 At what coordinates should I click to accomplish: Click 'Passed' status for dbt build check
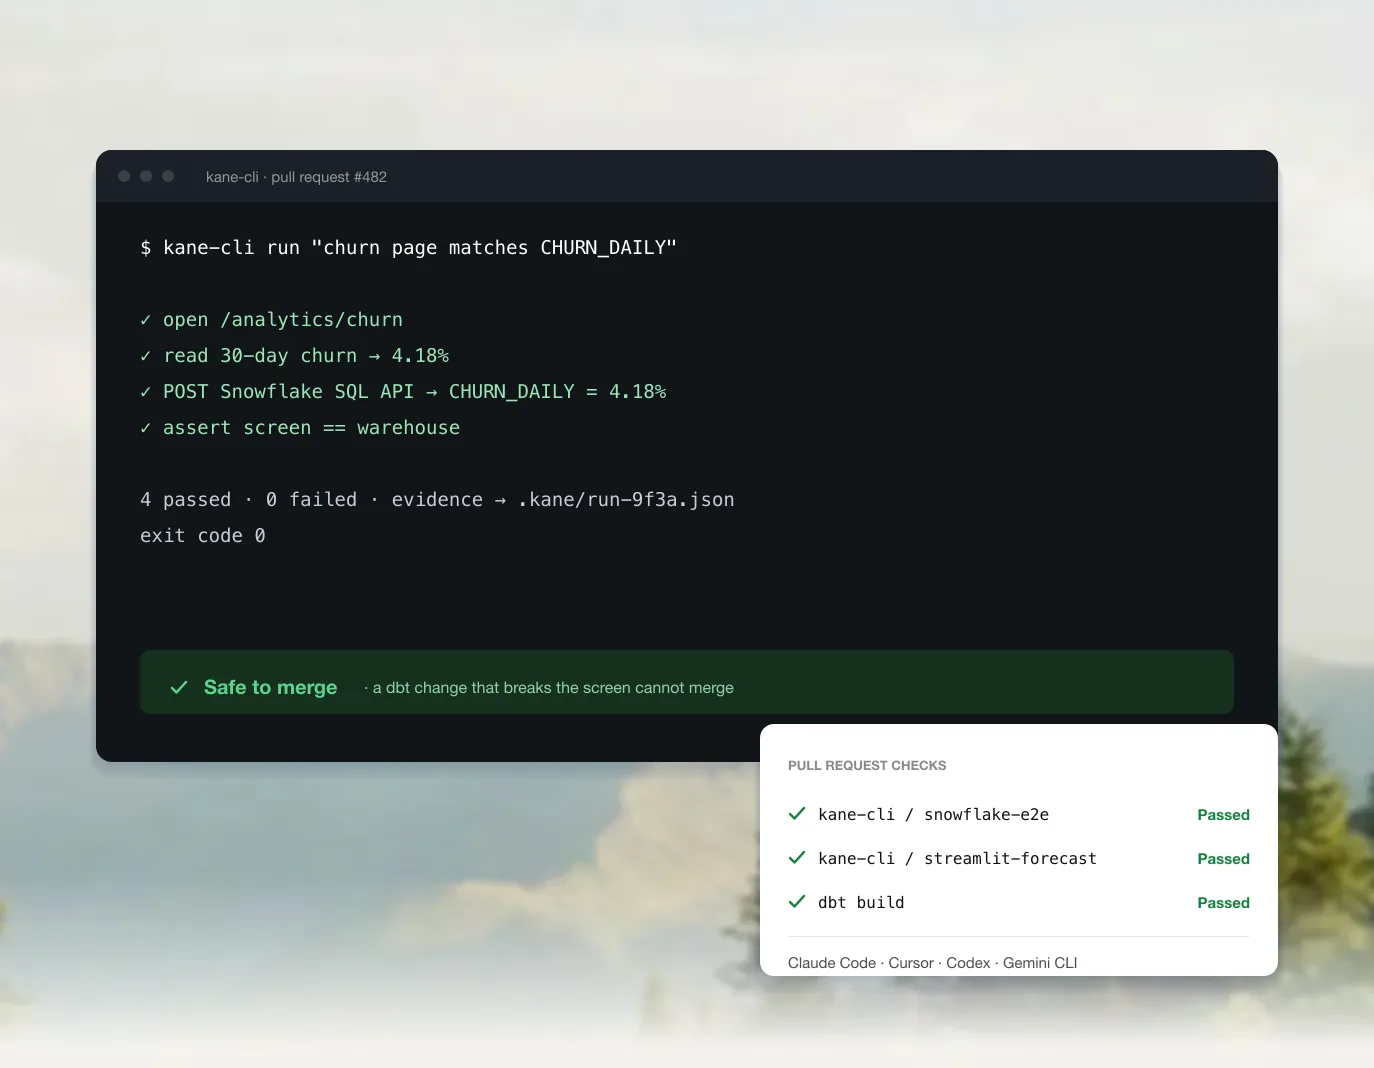click(1223, 903)
